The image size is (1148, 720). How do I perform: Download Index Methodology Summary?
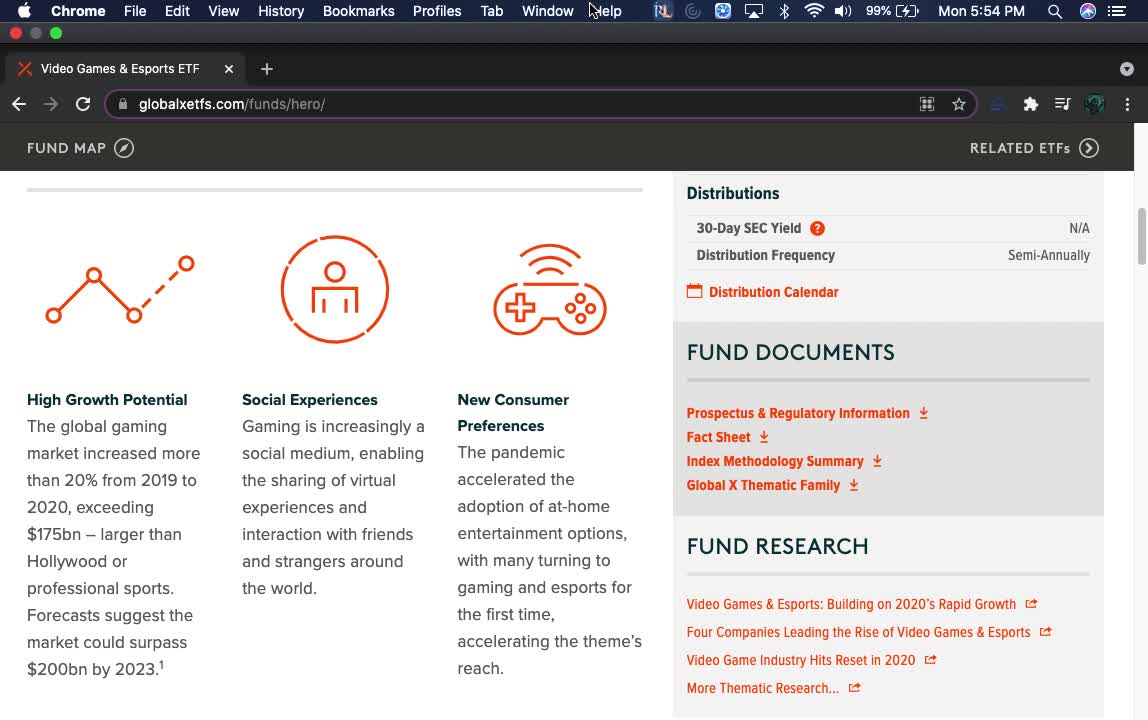(x=784, y=461)
